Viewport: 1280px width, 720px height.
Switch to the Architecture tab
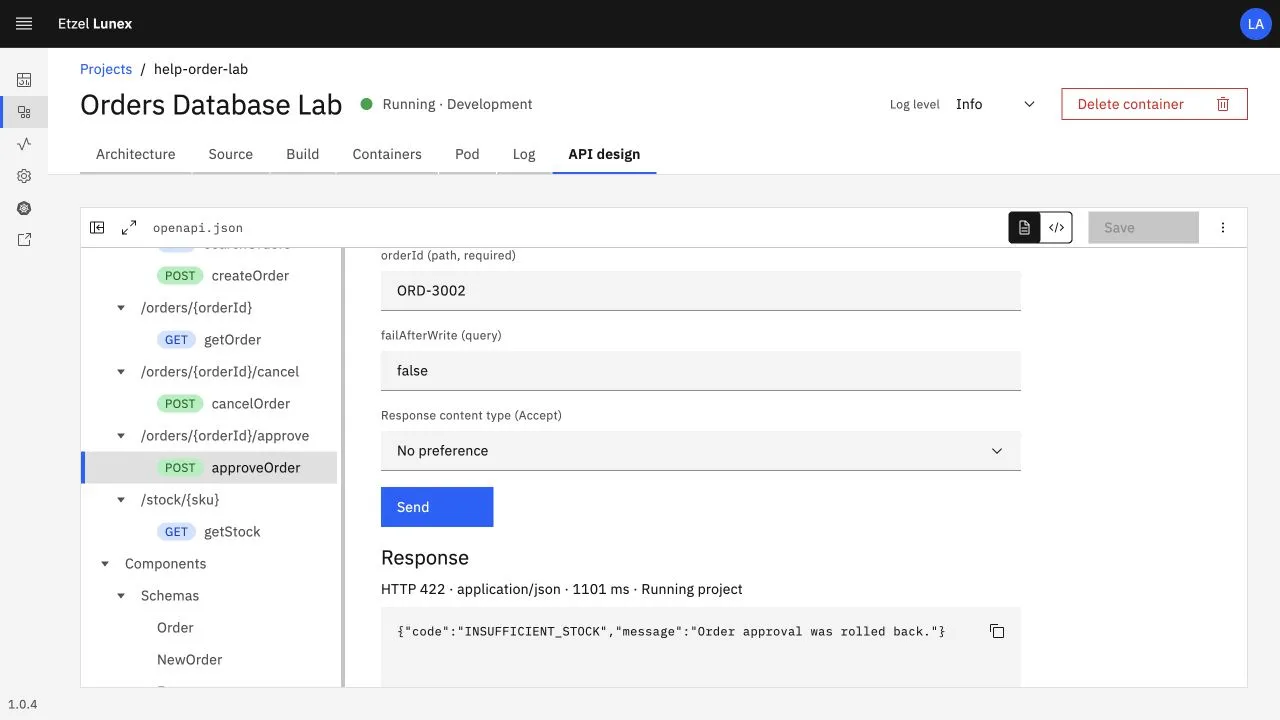tap(136, 154)
